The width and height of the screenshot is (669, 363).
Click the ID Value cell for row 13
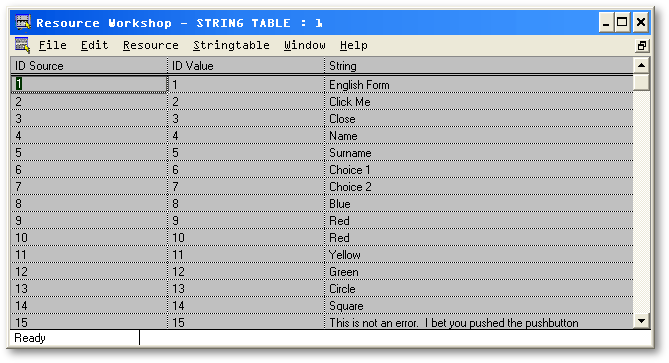point(246,289)
